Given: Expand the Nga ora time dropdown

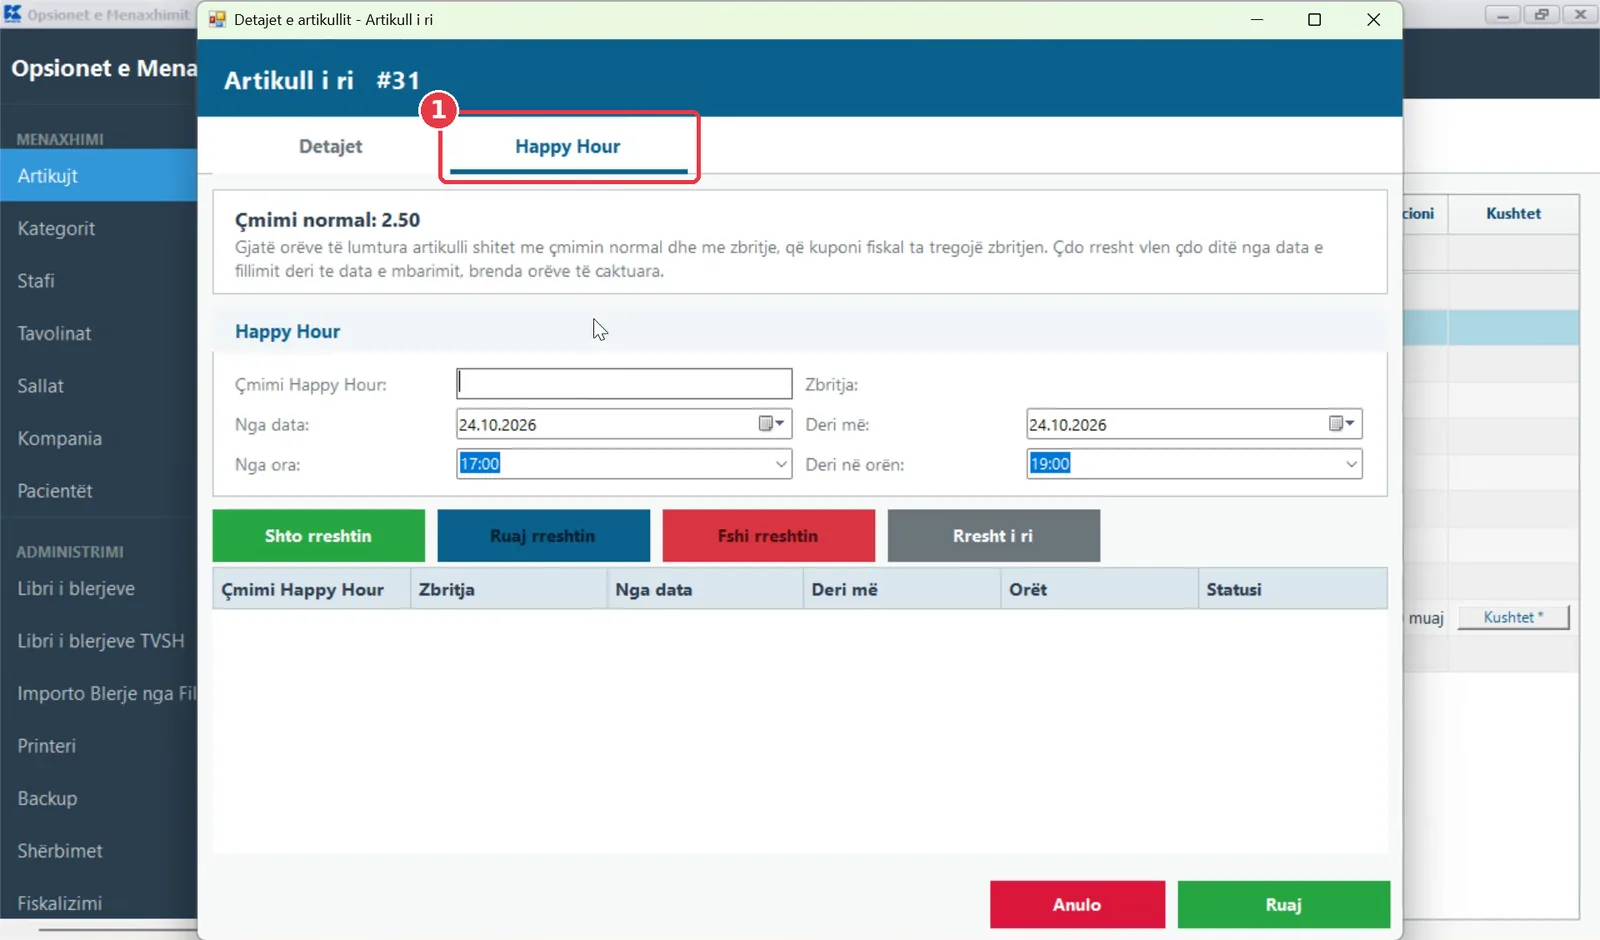Looking at the screenshot, I should click(781, 464).
